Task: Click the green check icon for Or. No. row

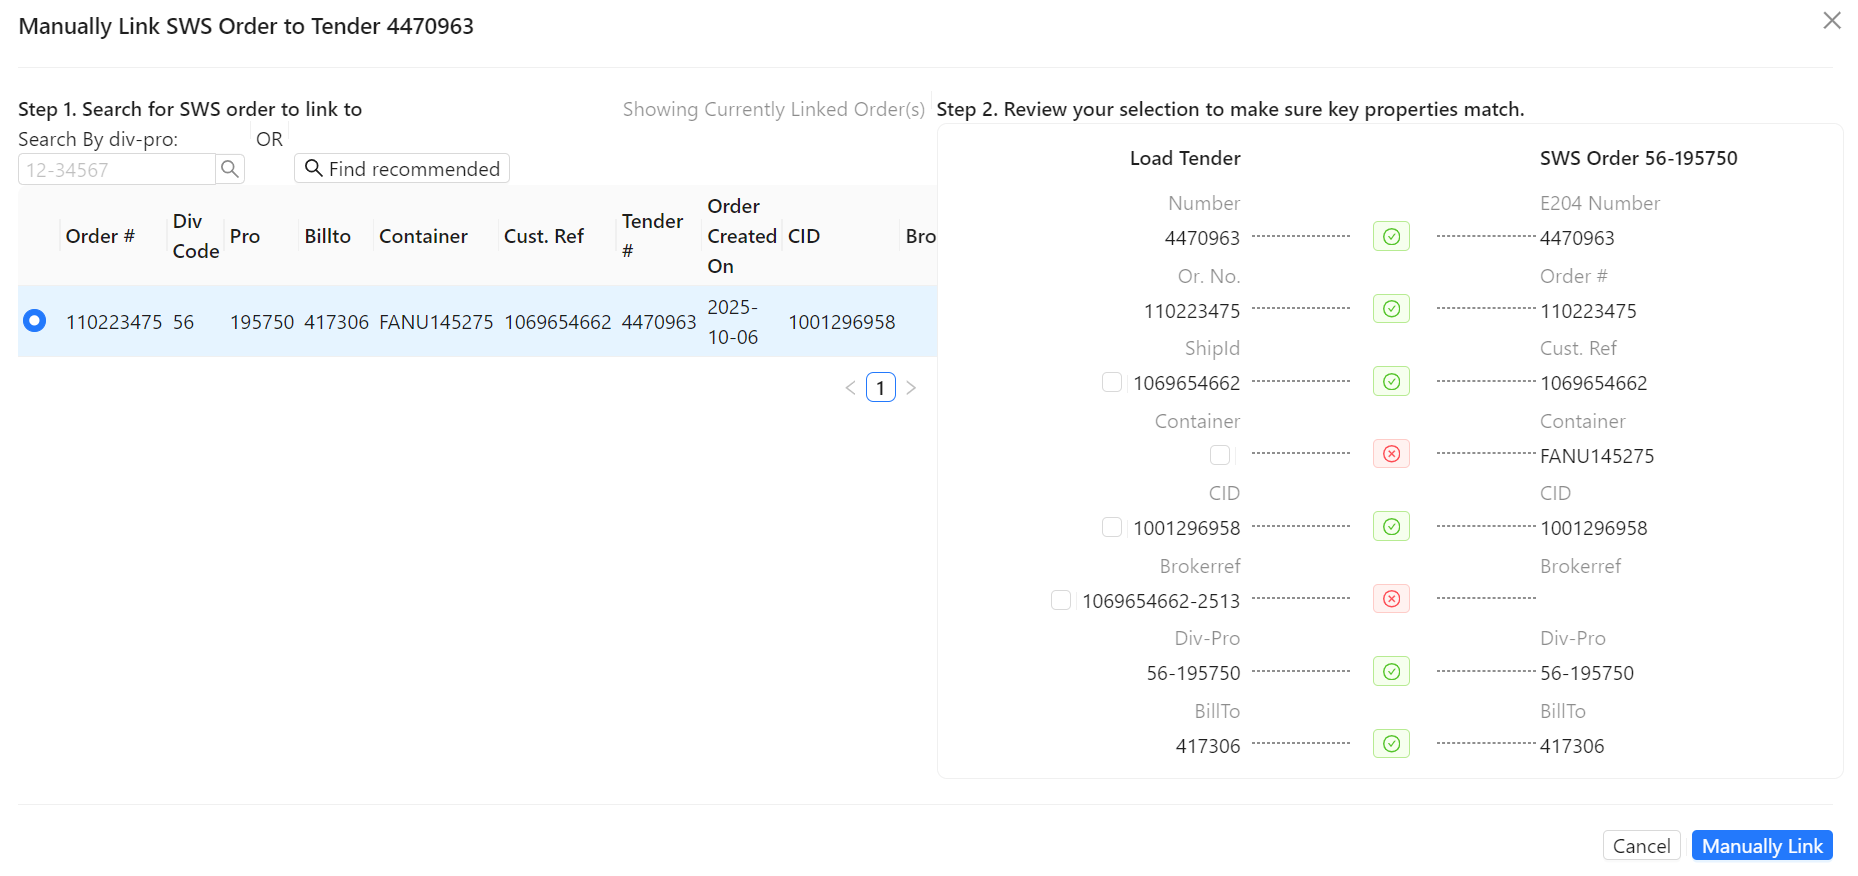Action: (x=1391, y=309)
